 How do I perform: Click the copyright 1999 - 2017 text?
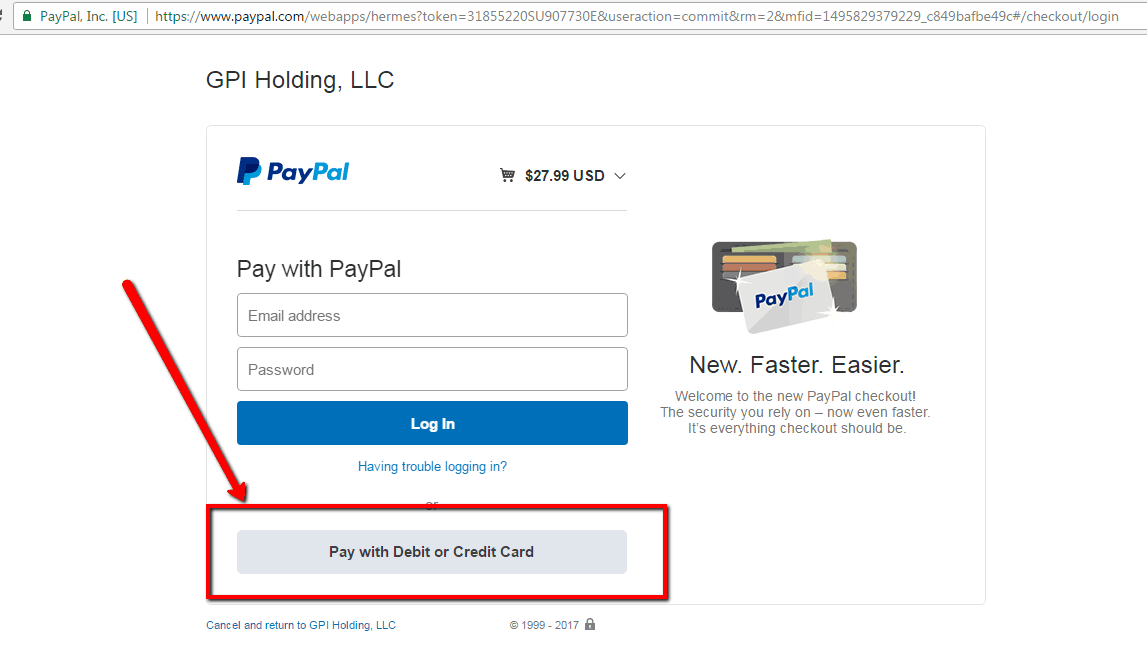tap(544, 625)
